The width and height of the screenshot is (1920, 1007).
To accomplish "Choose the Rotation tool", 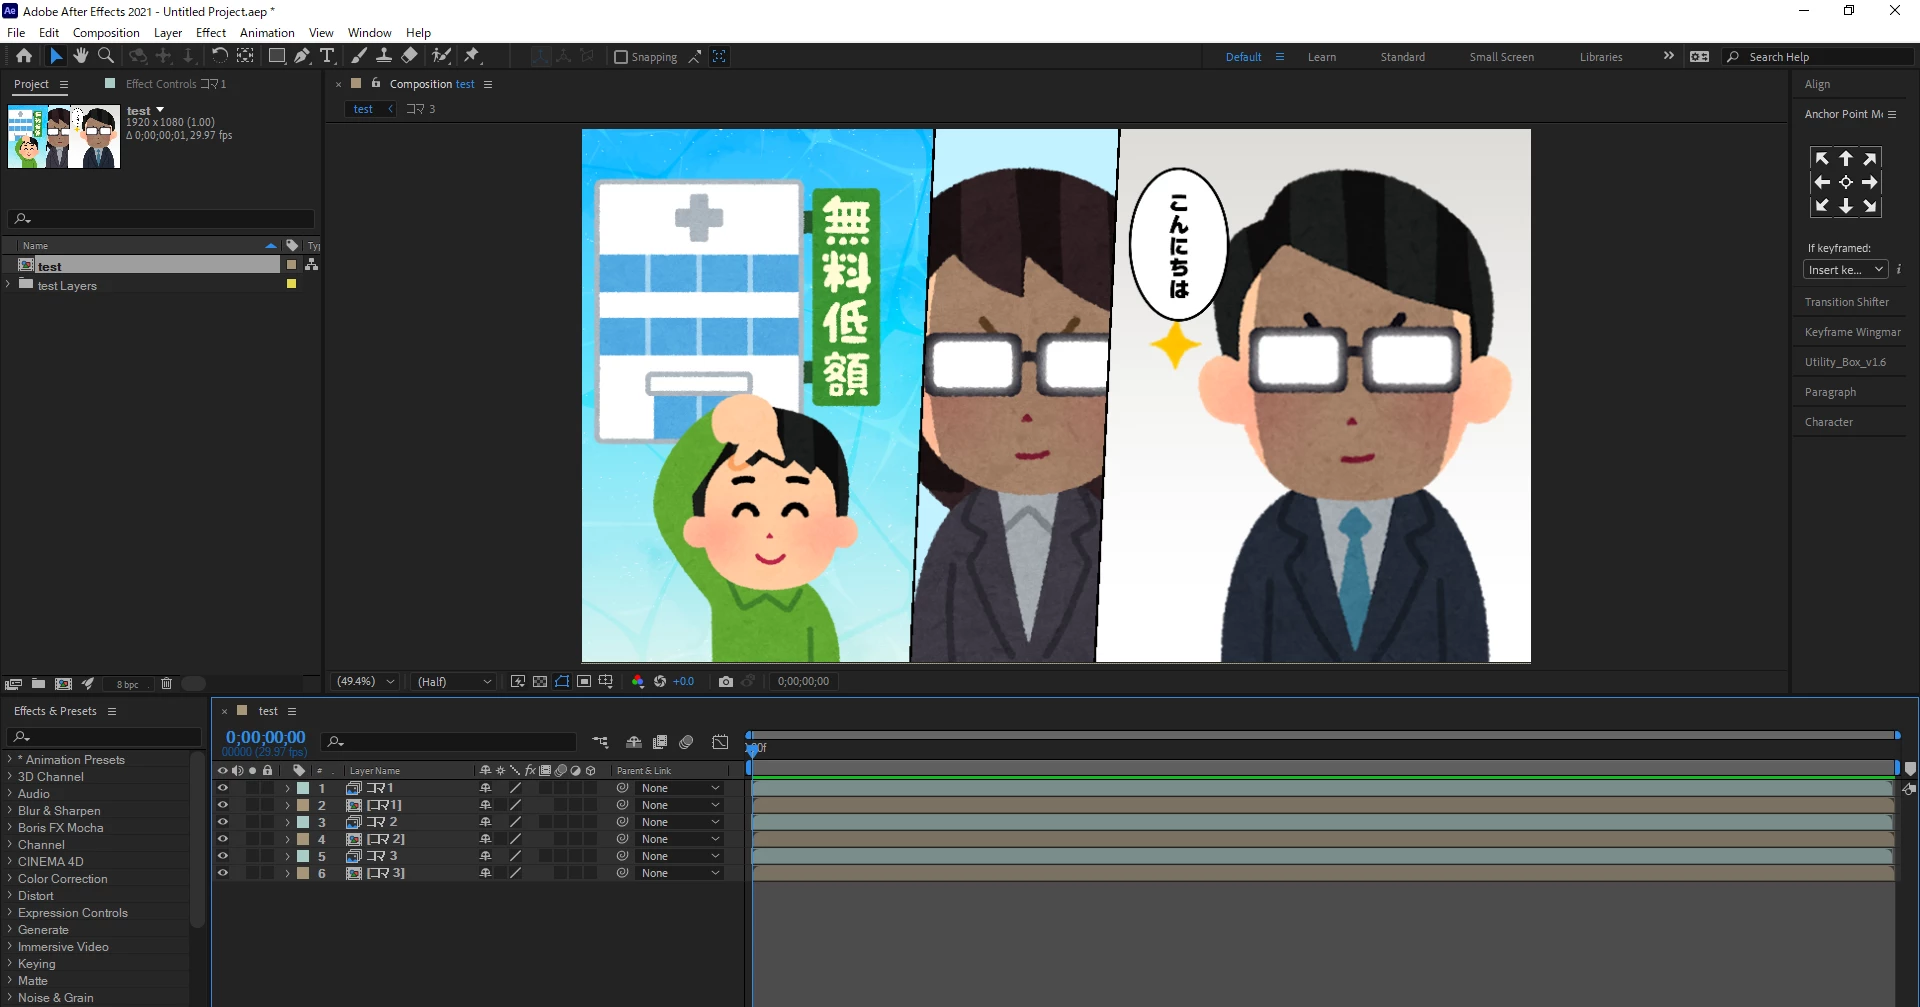I will pyautogui.click(x=219, y=56).
